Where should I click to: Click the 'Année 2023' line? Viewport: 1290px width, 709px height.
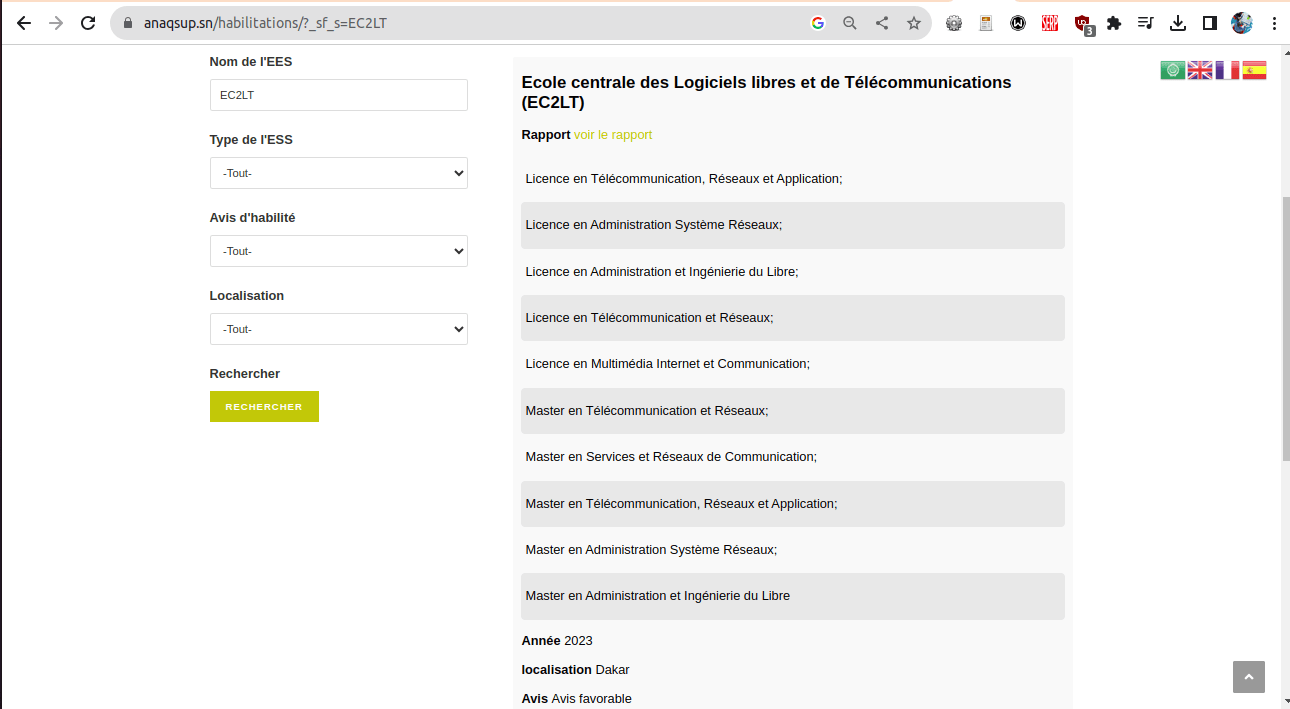click(x=557, y=641)
